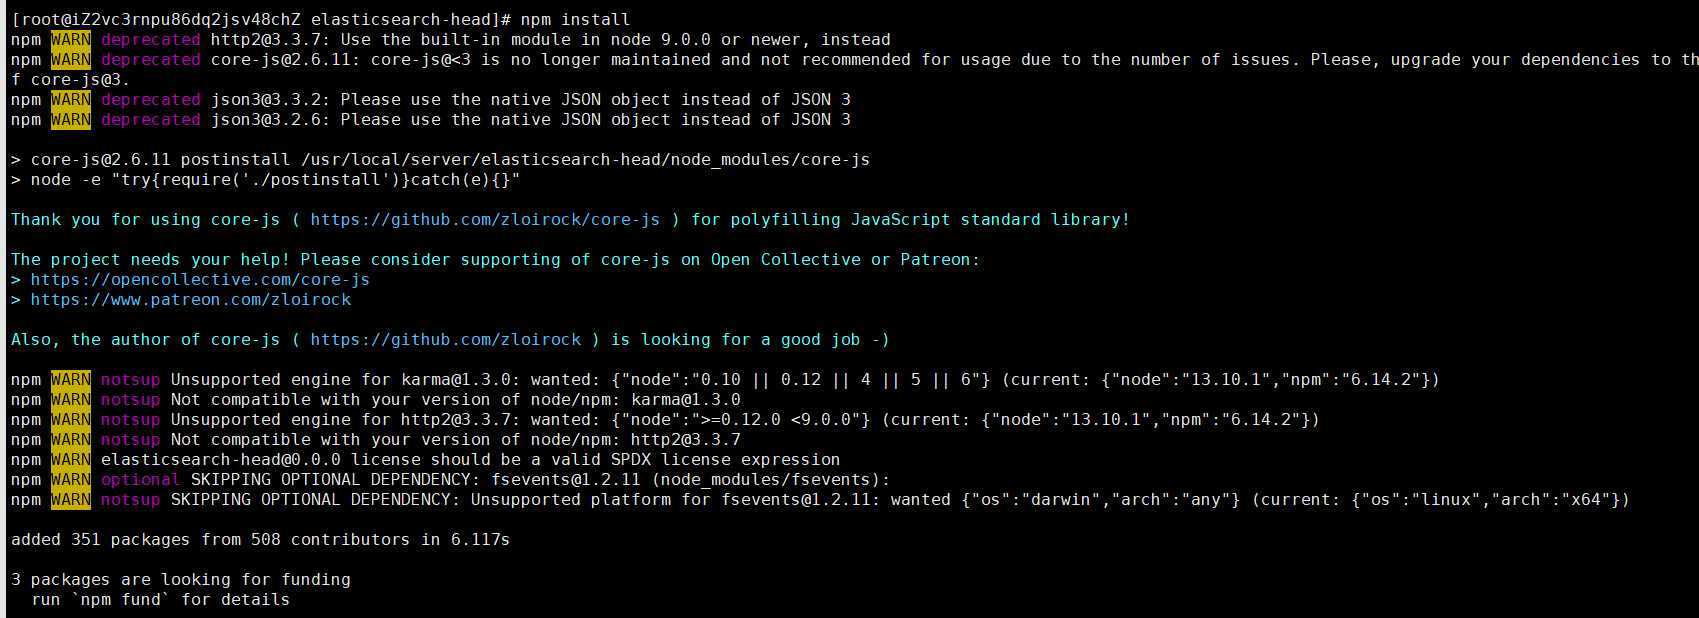Click the wrapped line 'f core-js@3.'

pos(70,79)
